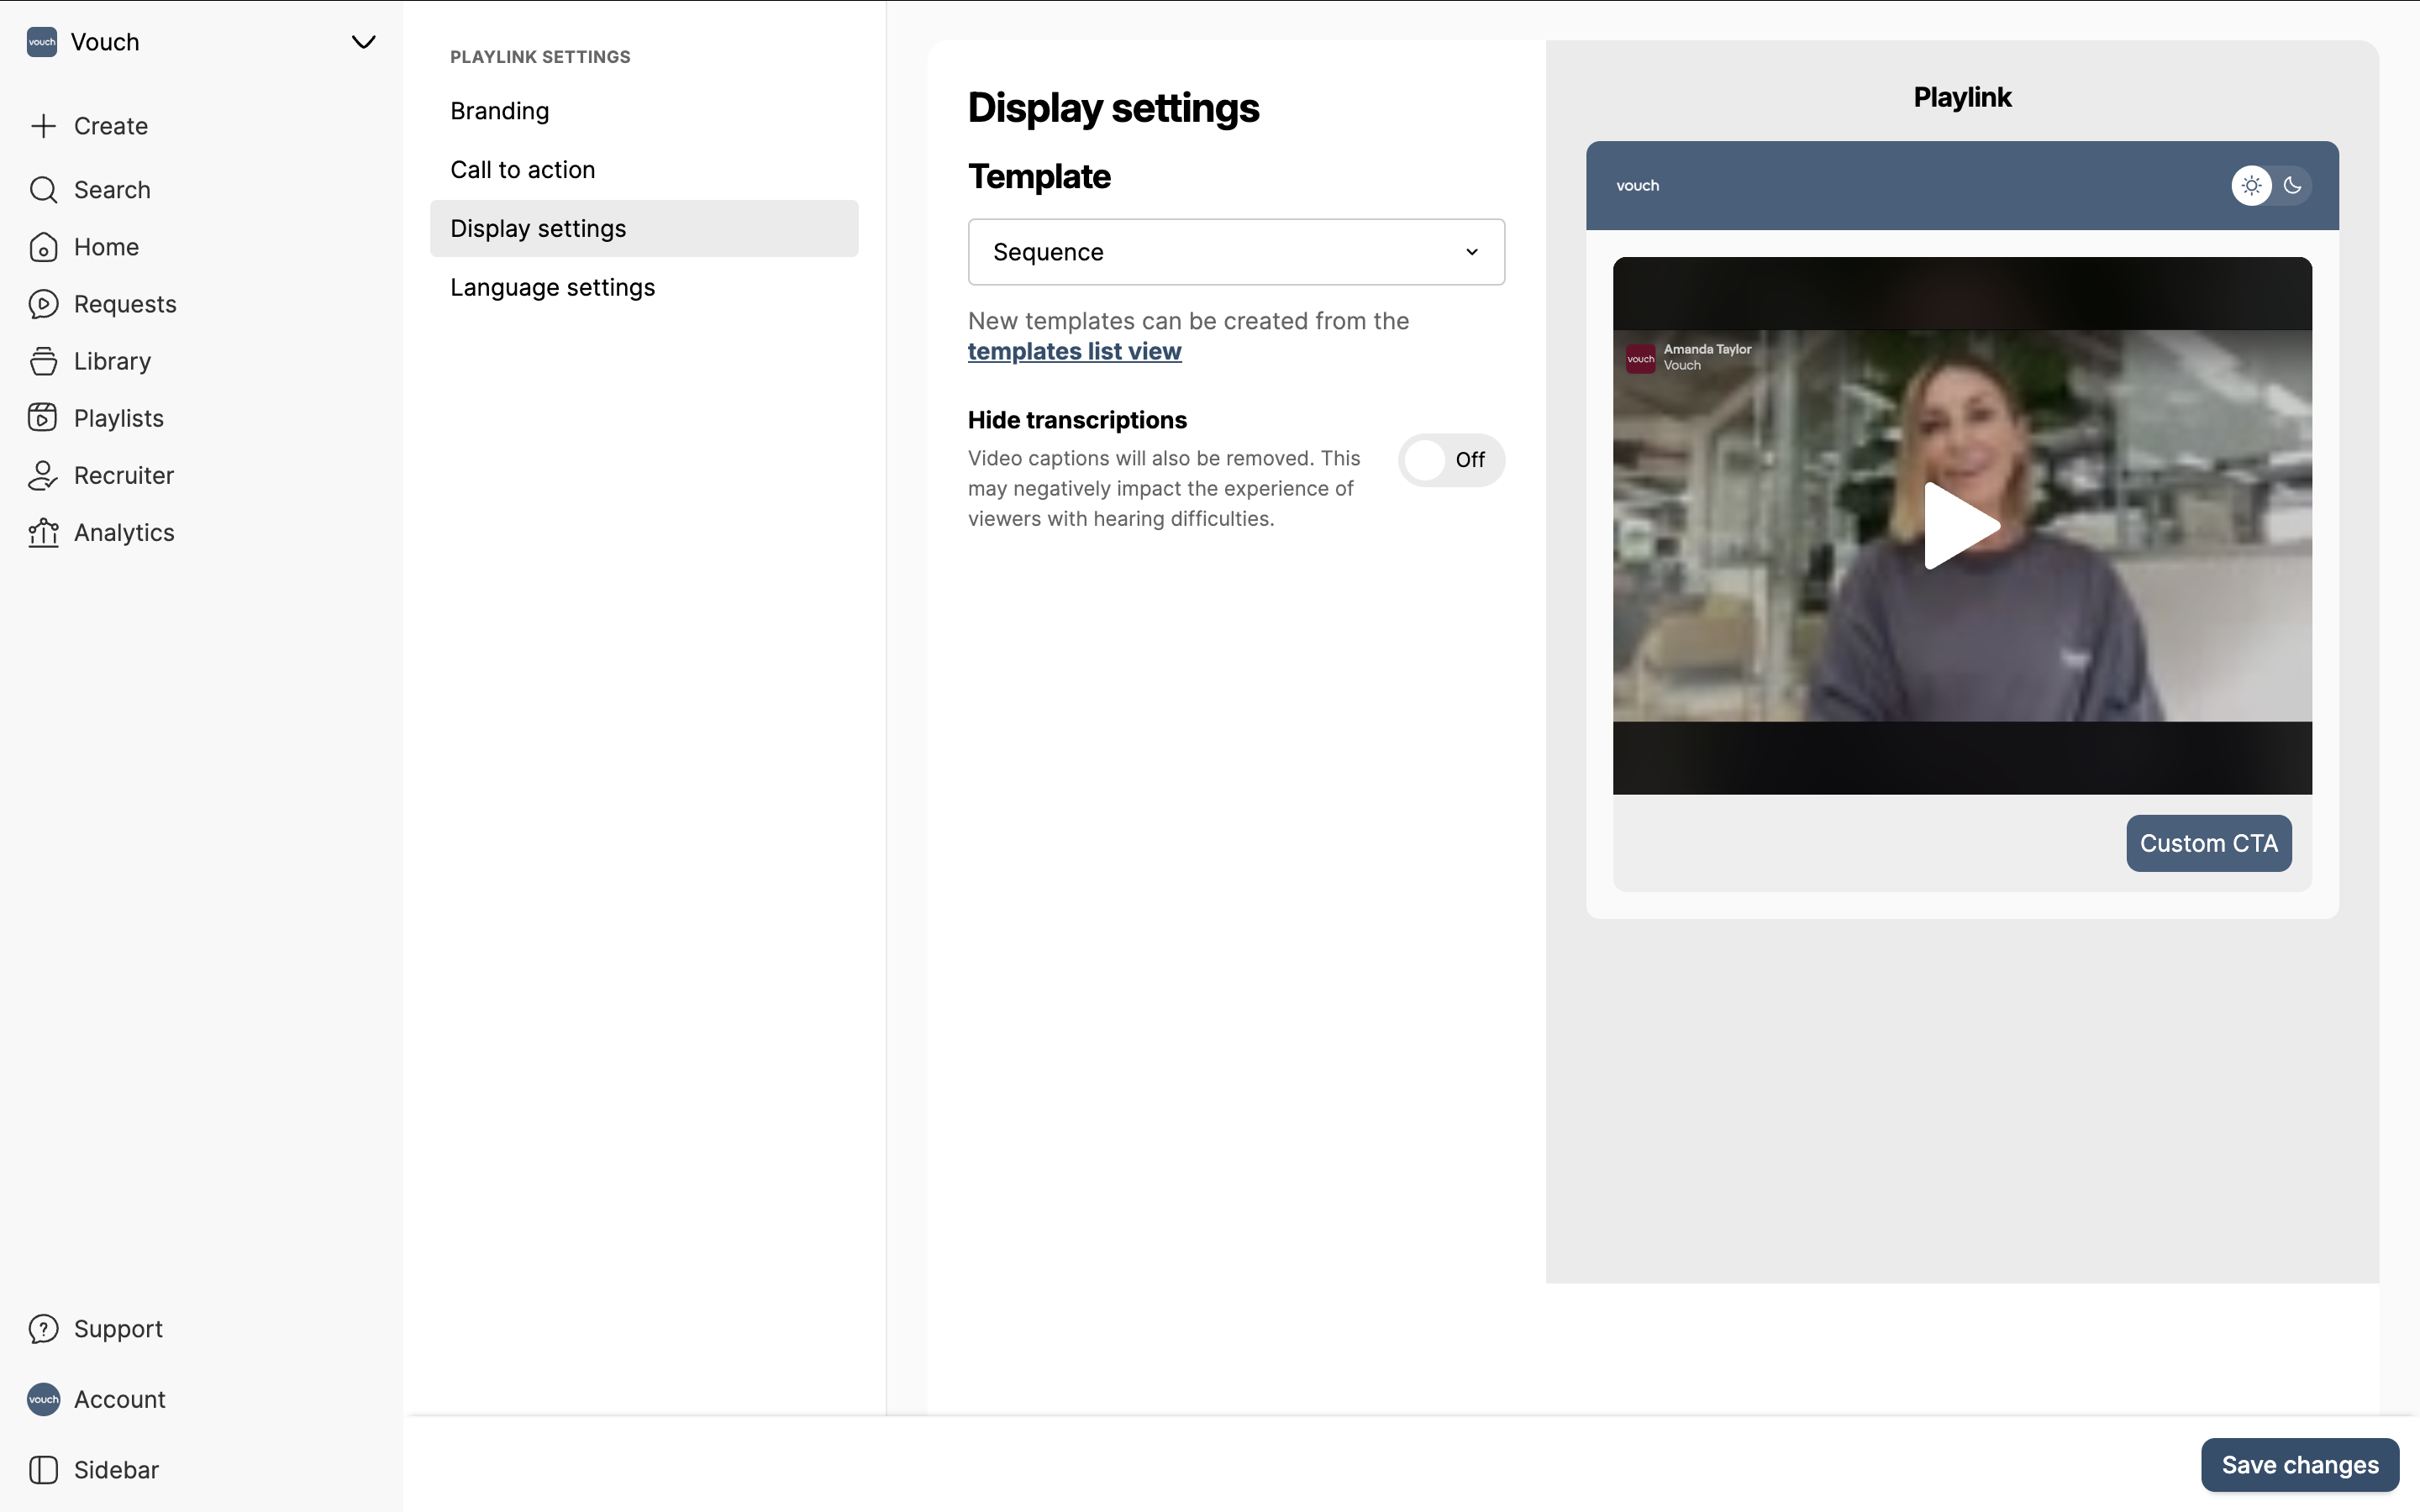Select Display settings section
Screen dimensions: 2420x1512
pyautogui.click(x=644, y=228)
